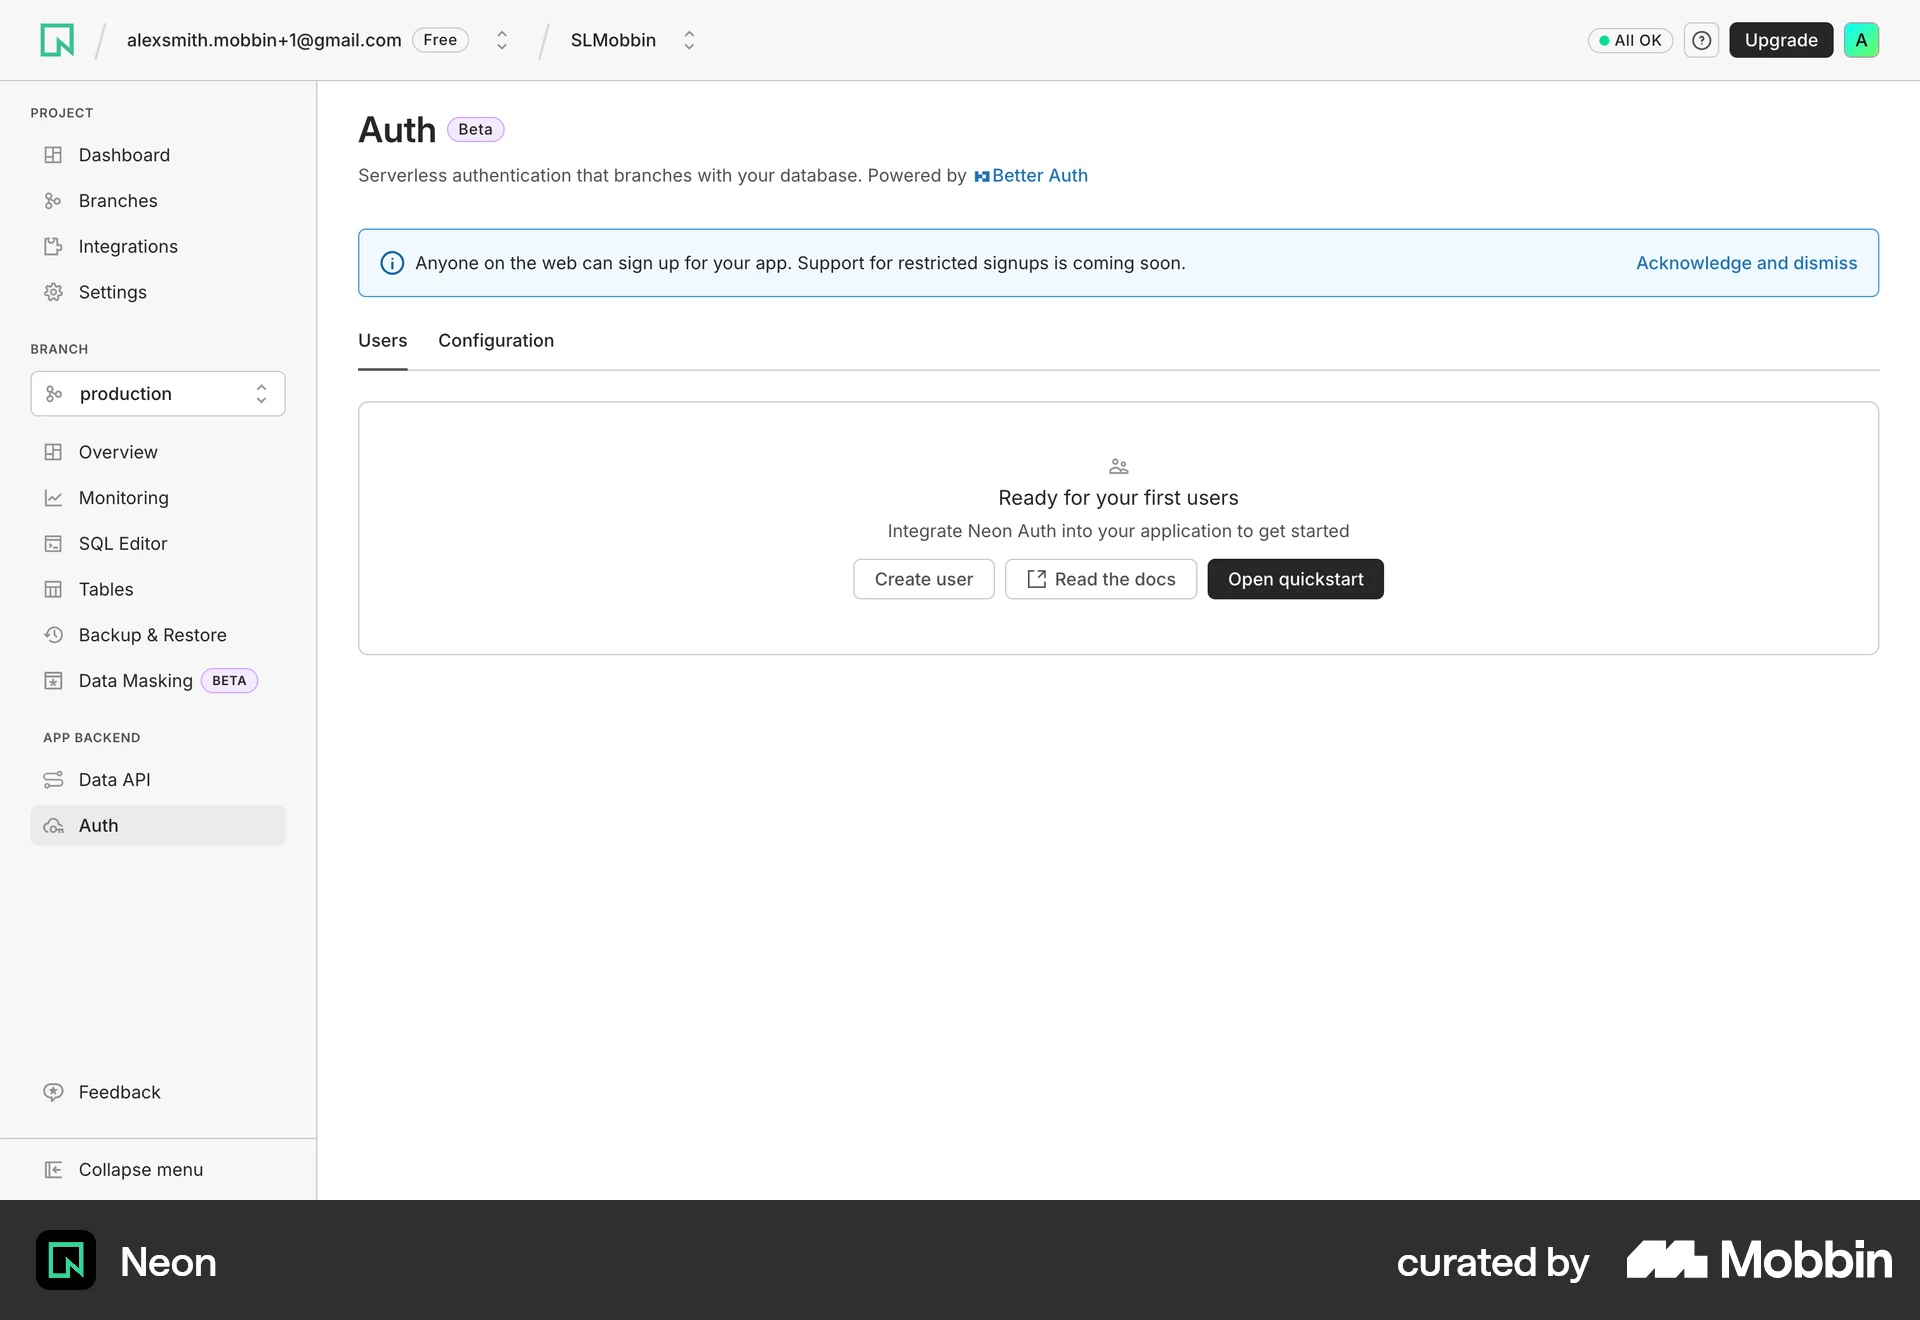Screen dimensions: 1920x1320
Task: Click the Settings gear icon
Action: pos(53,292)
